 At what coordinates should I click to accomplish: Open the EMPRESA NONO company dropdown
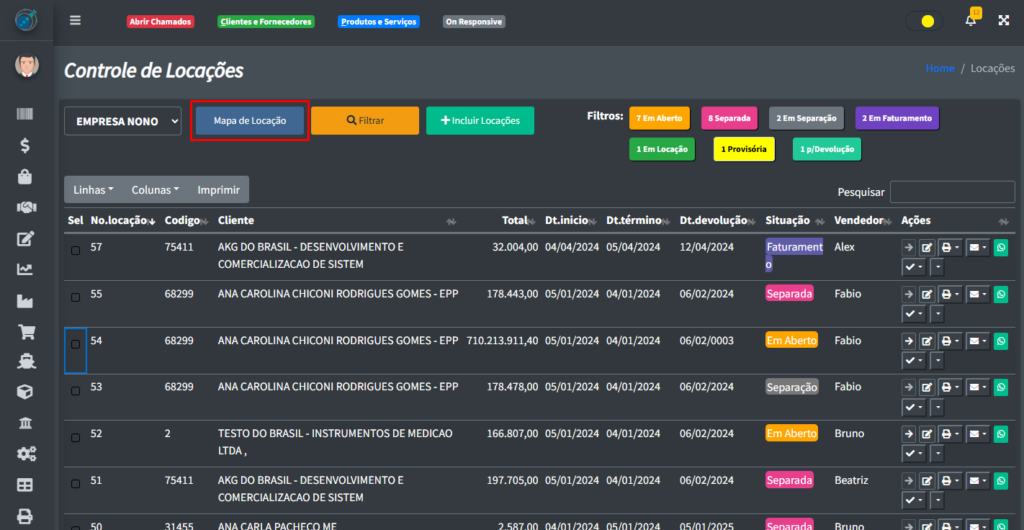tap(123, 121)
